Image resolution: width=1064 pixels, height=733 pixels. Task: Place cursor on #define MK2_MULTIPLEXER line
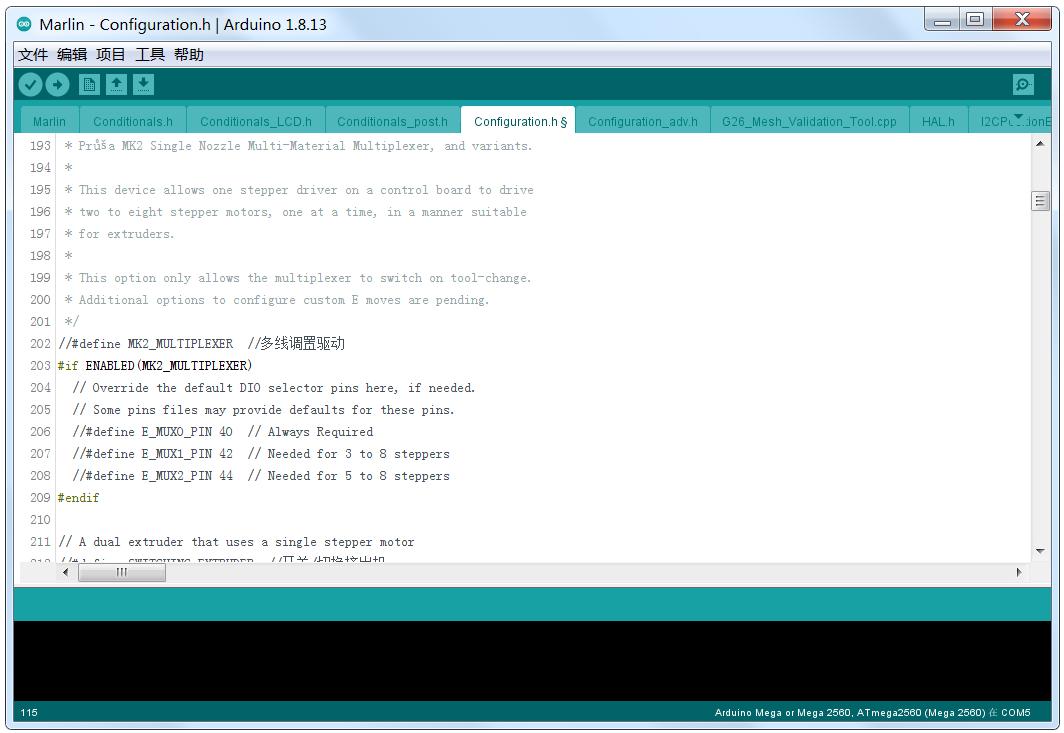click(x=180, y=344)
